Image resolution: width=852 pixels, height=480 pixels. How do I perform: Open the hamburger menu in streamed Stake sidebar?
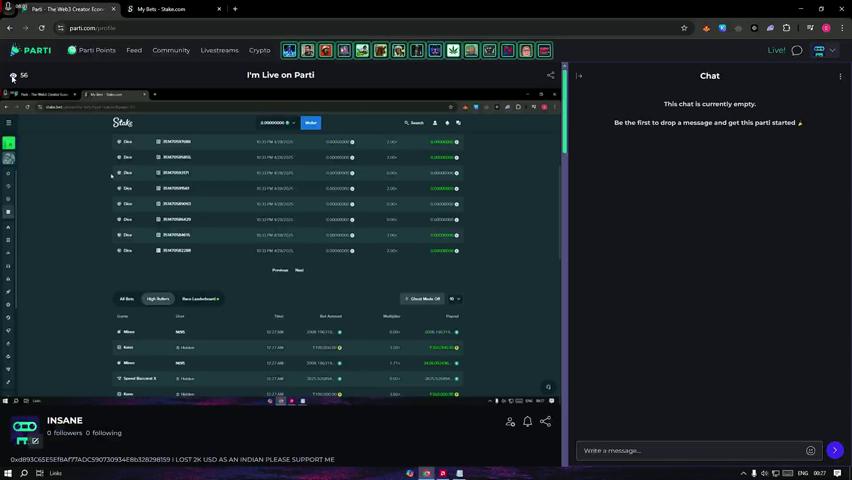pyautogui.click(x=9, y=123)
